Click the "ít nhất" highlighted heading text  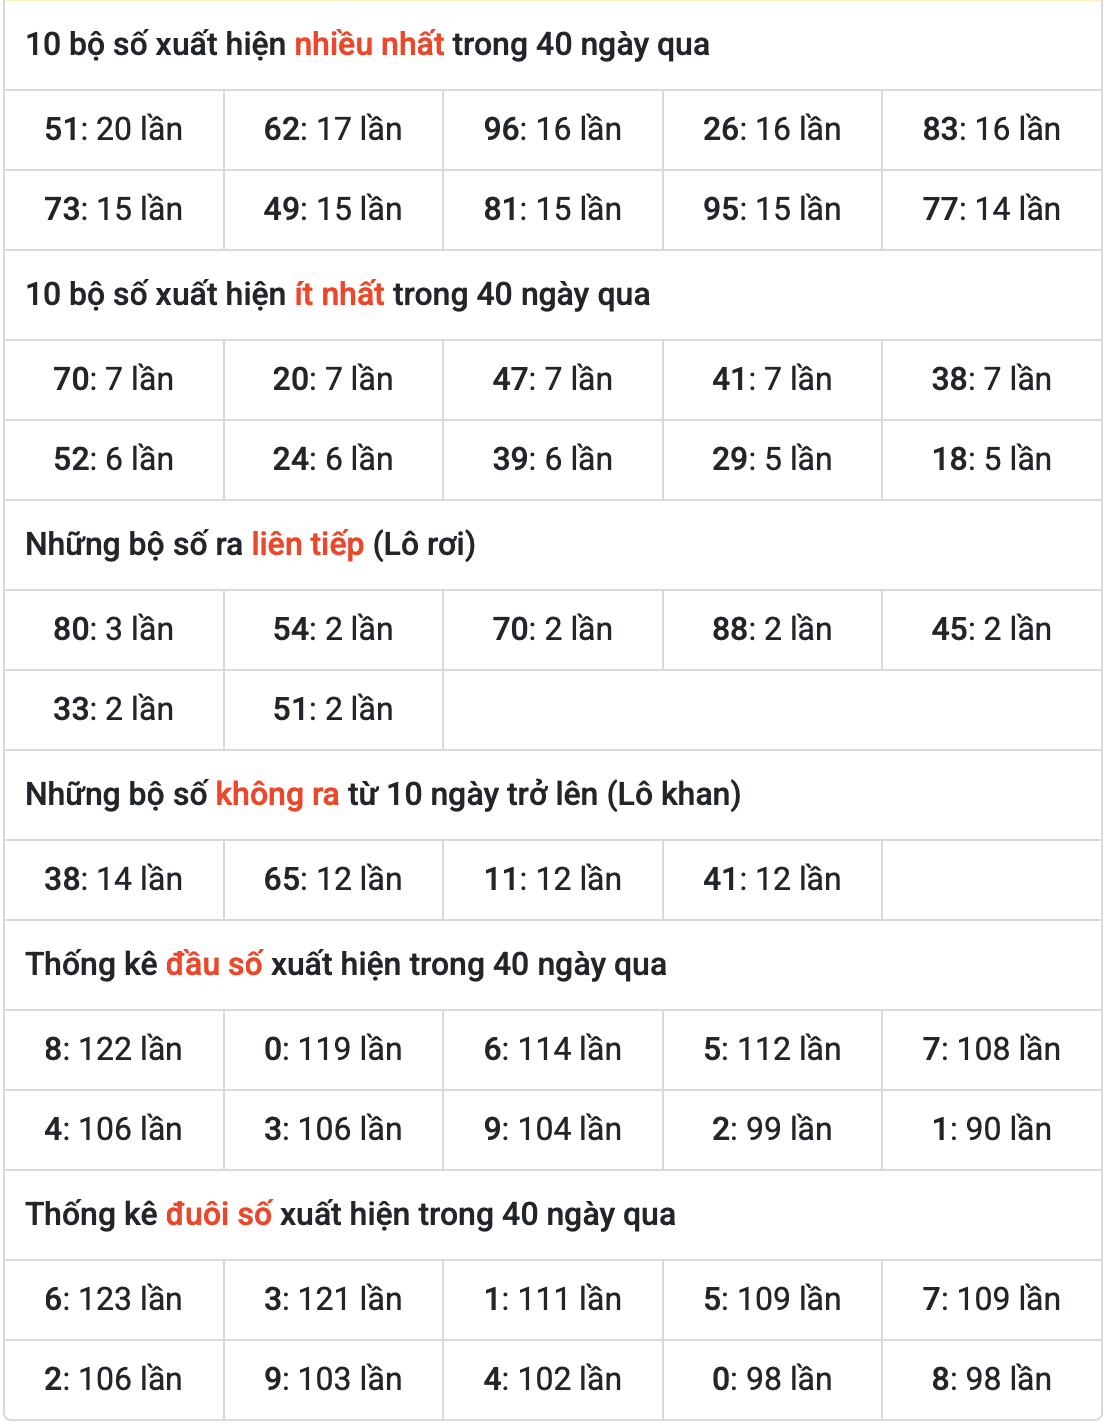coord(339,295)
